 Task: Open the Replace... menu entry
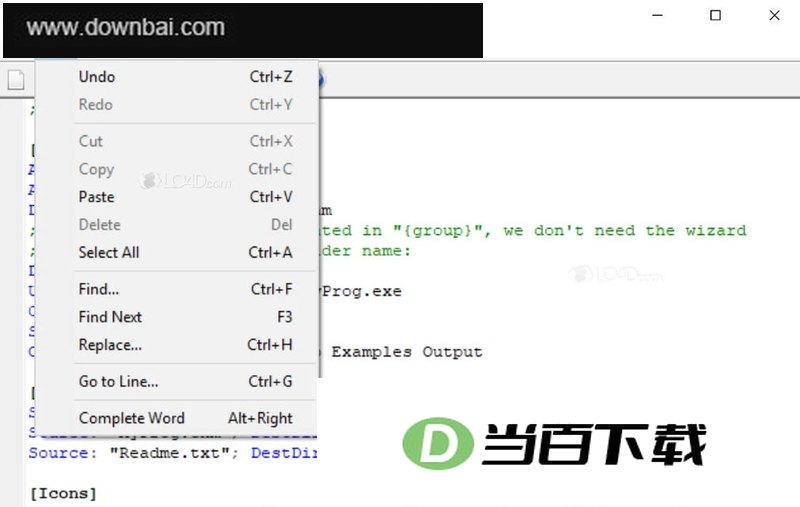coord(186,345)
